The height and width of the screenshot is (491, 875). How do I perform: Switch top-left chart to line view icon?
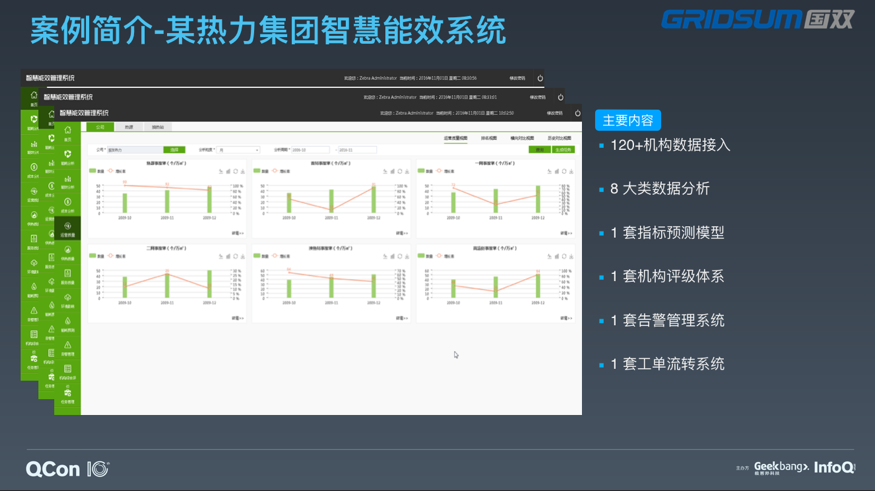221,171
